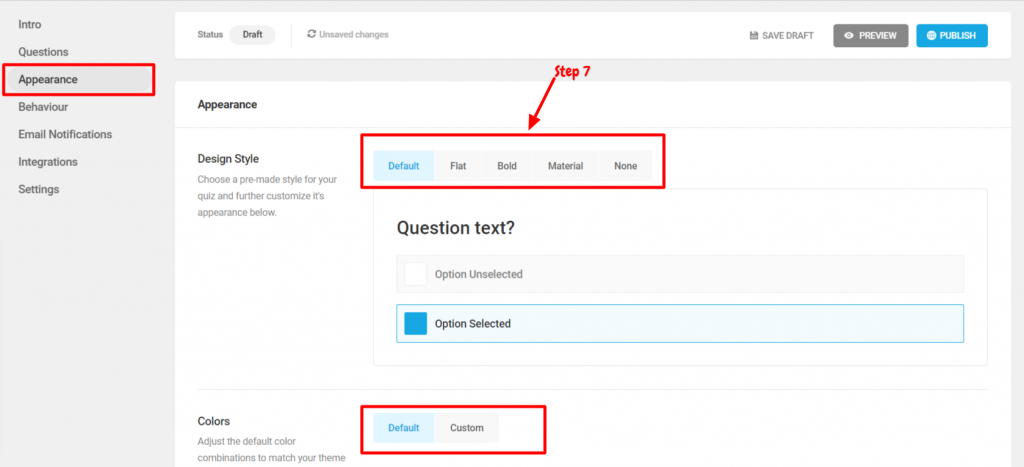The height and width of the screenshot is (467, 1024).
Task: Click the 'Question text?' preview heading
Action: [458, 227]
